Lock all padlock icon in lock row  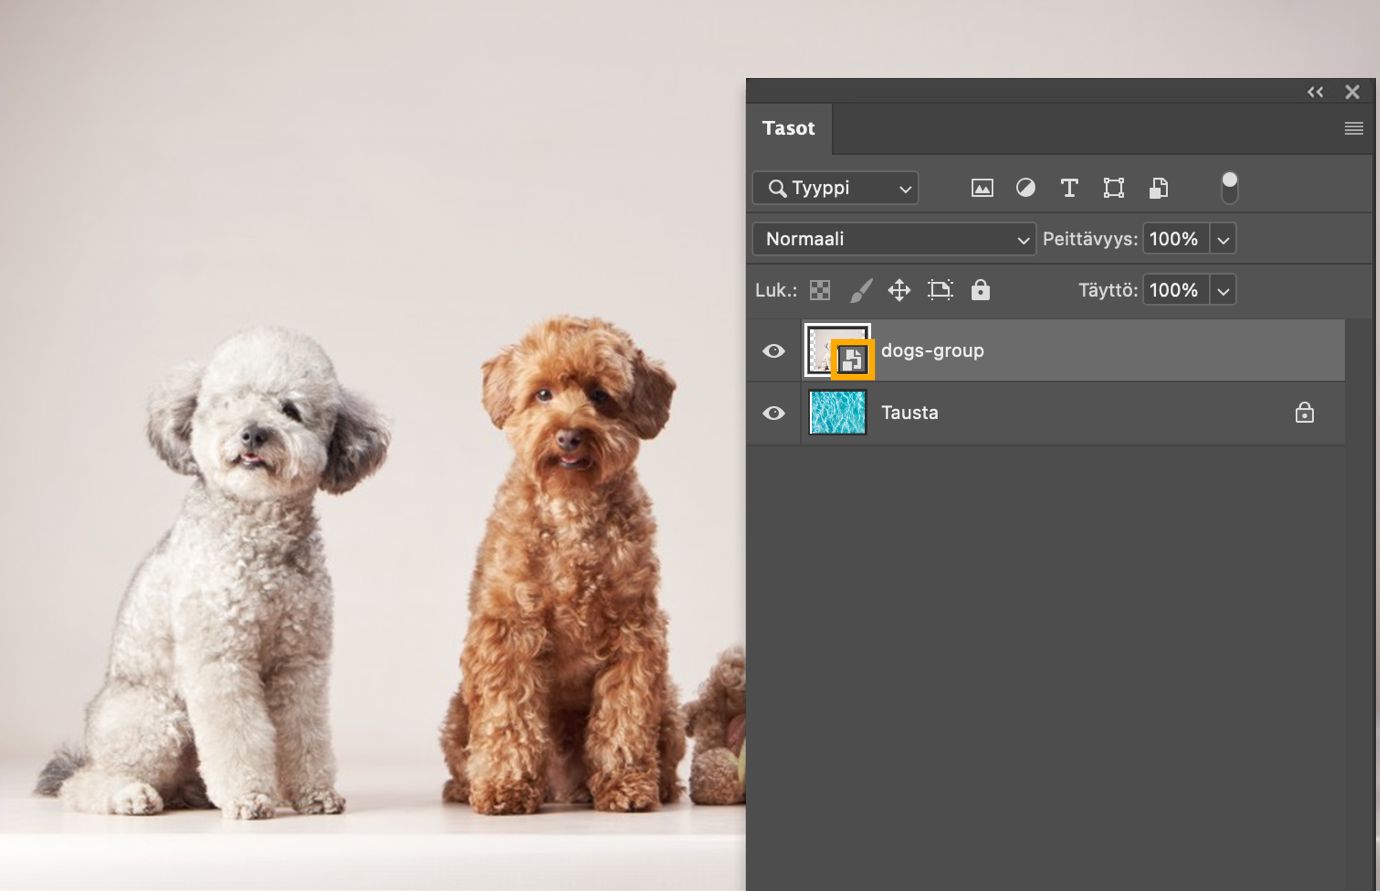(981, 290)
